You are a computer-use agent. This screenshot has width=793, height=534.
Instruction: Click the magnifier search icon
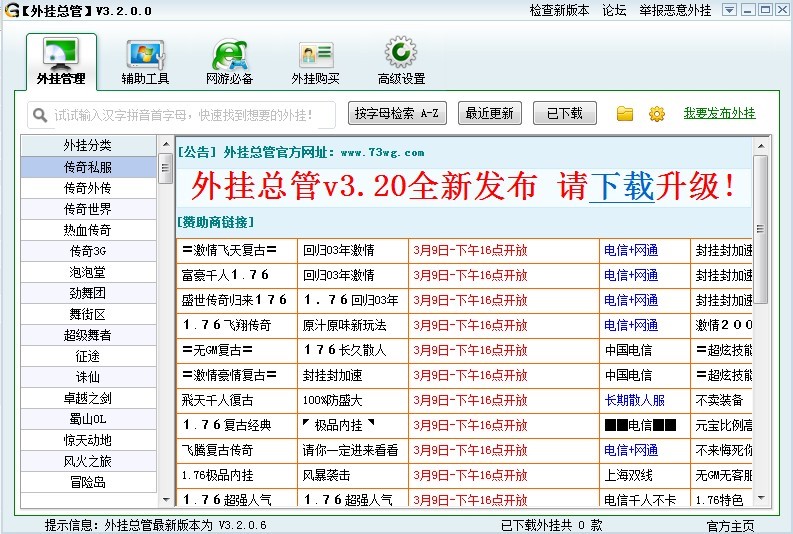(40, 115)
